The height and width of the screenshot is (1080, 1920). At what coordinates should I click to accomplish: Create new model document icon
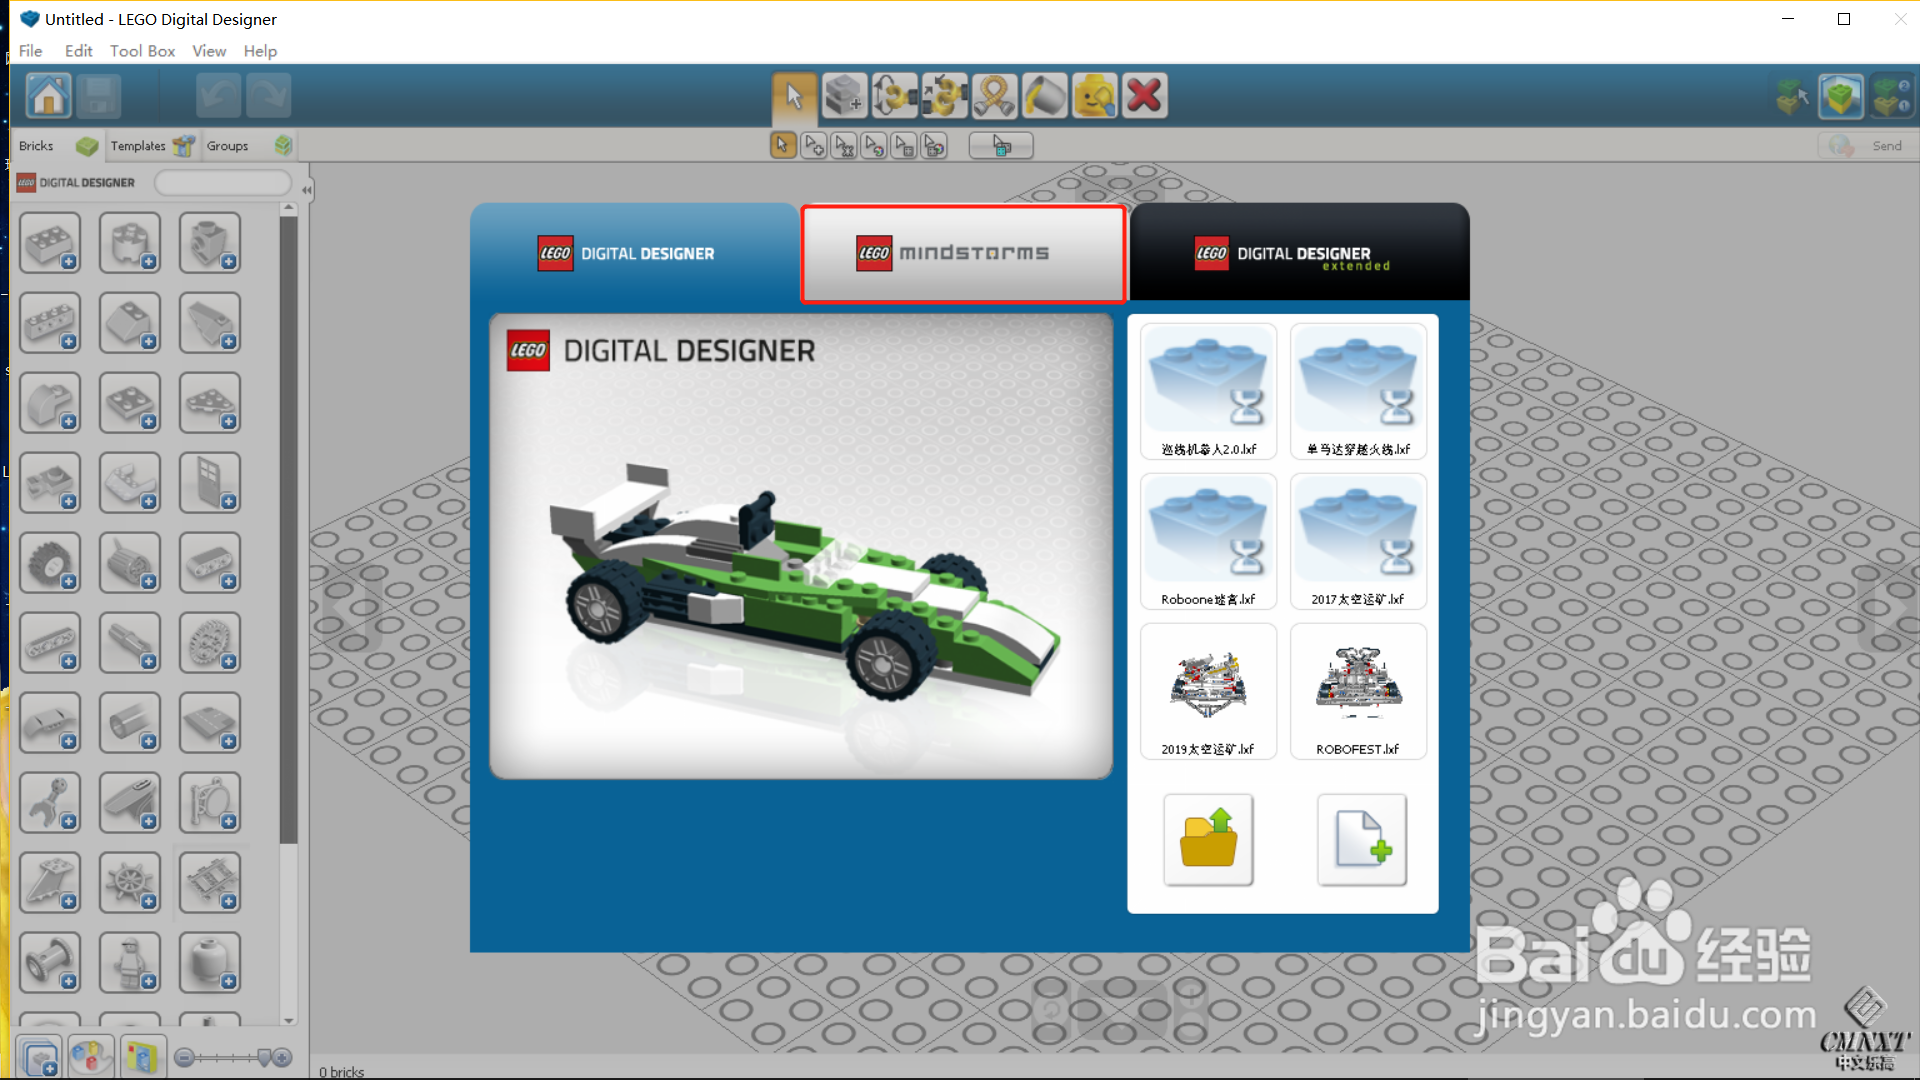[1361, 840]
